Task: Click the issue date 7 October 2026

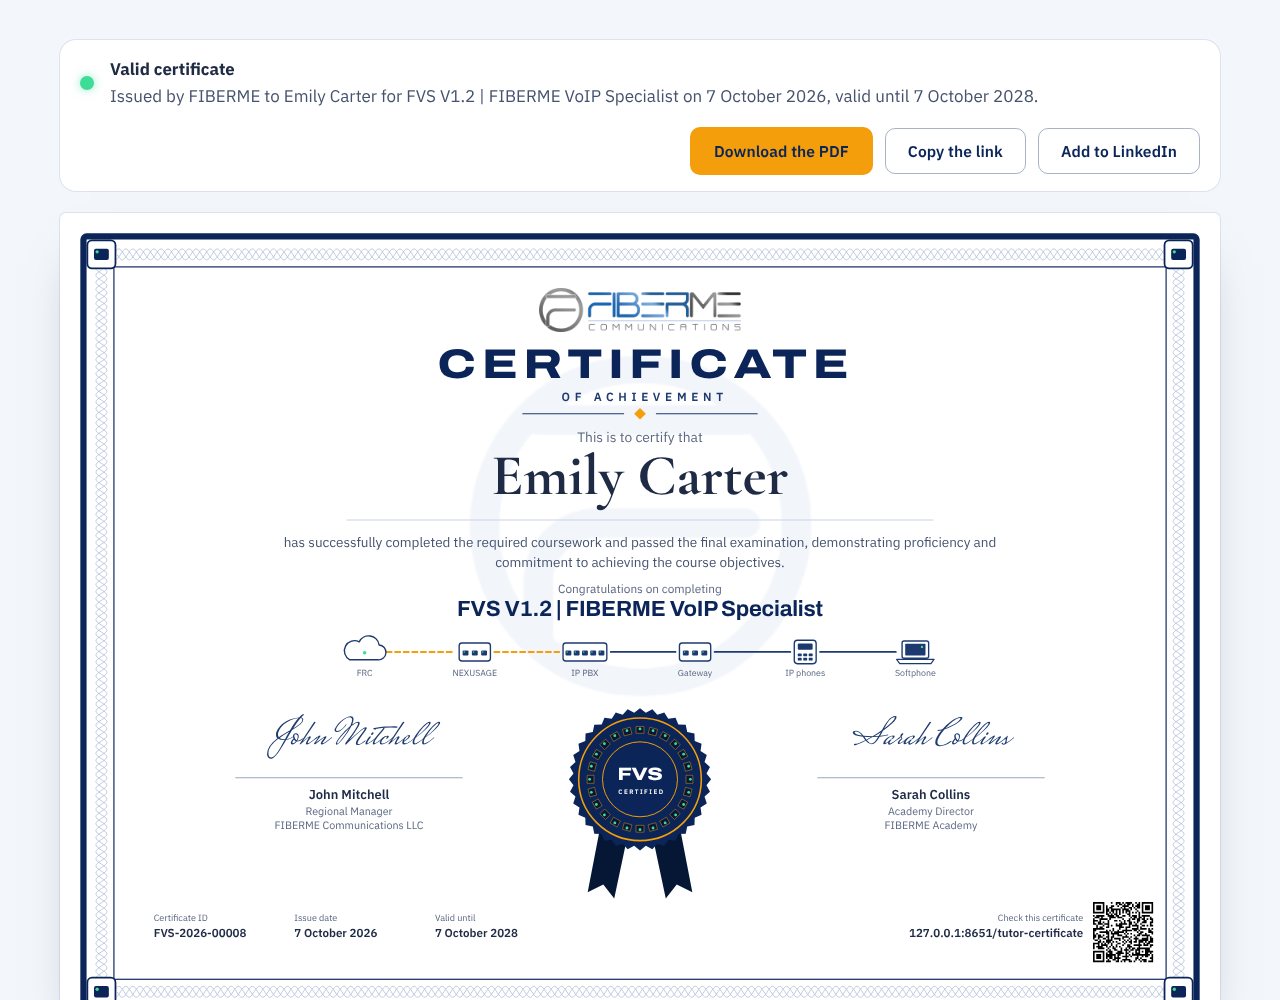Action: point(336,933)
